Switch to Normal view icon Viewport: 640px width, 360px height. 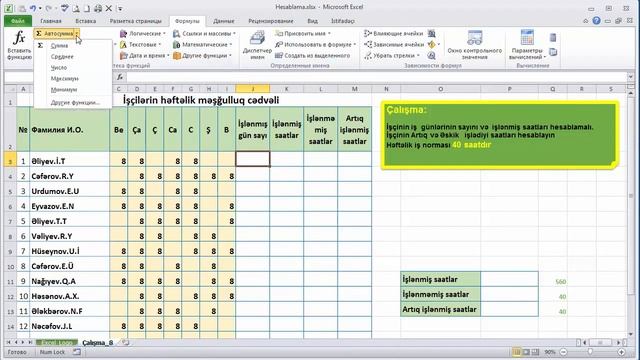516,351
